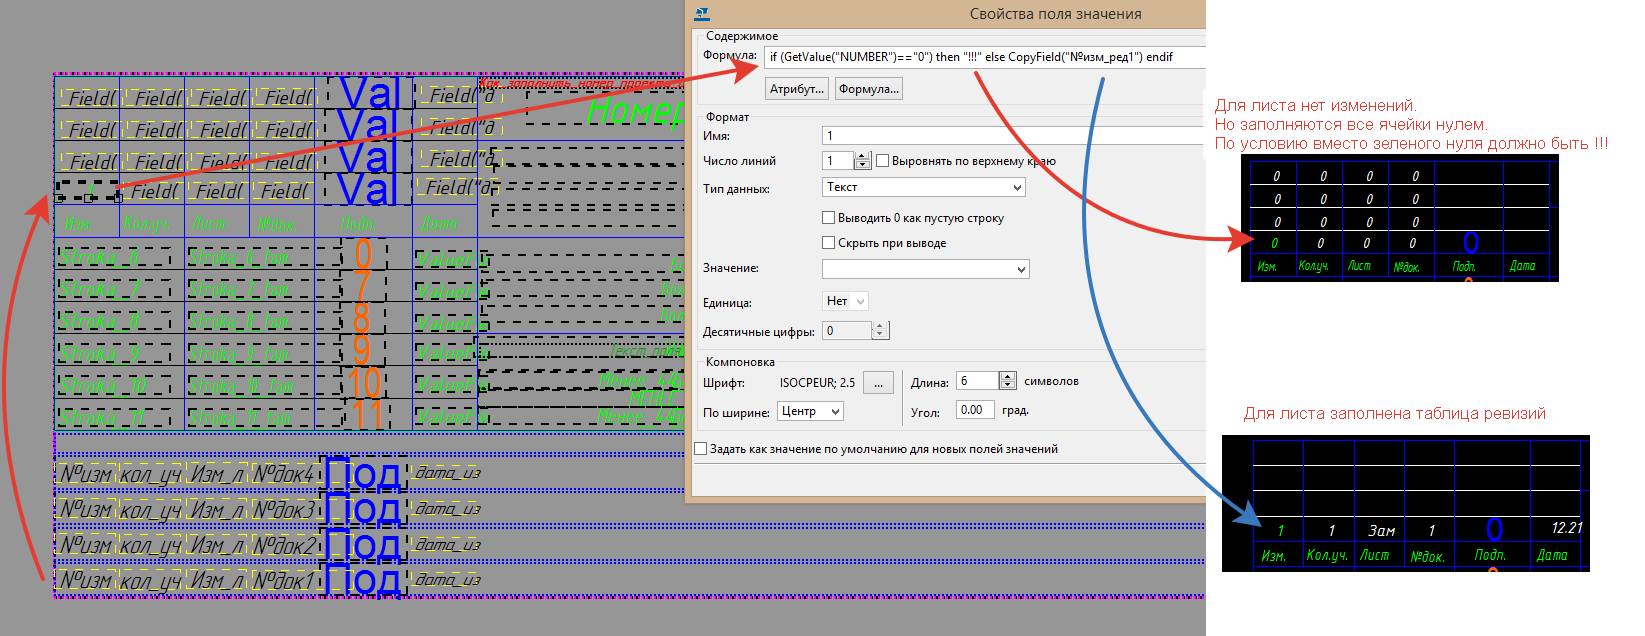Screen dimensions: 1645x636
Task: Check Задать как значение по умолчанию
Action: 701,449
